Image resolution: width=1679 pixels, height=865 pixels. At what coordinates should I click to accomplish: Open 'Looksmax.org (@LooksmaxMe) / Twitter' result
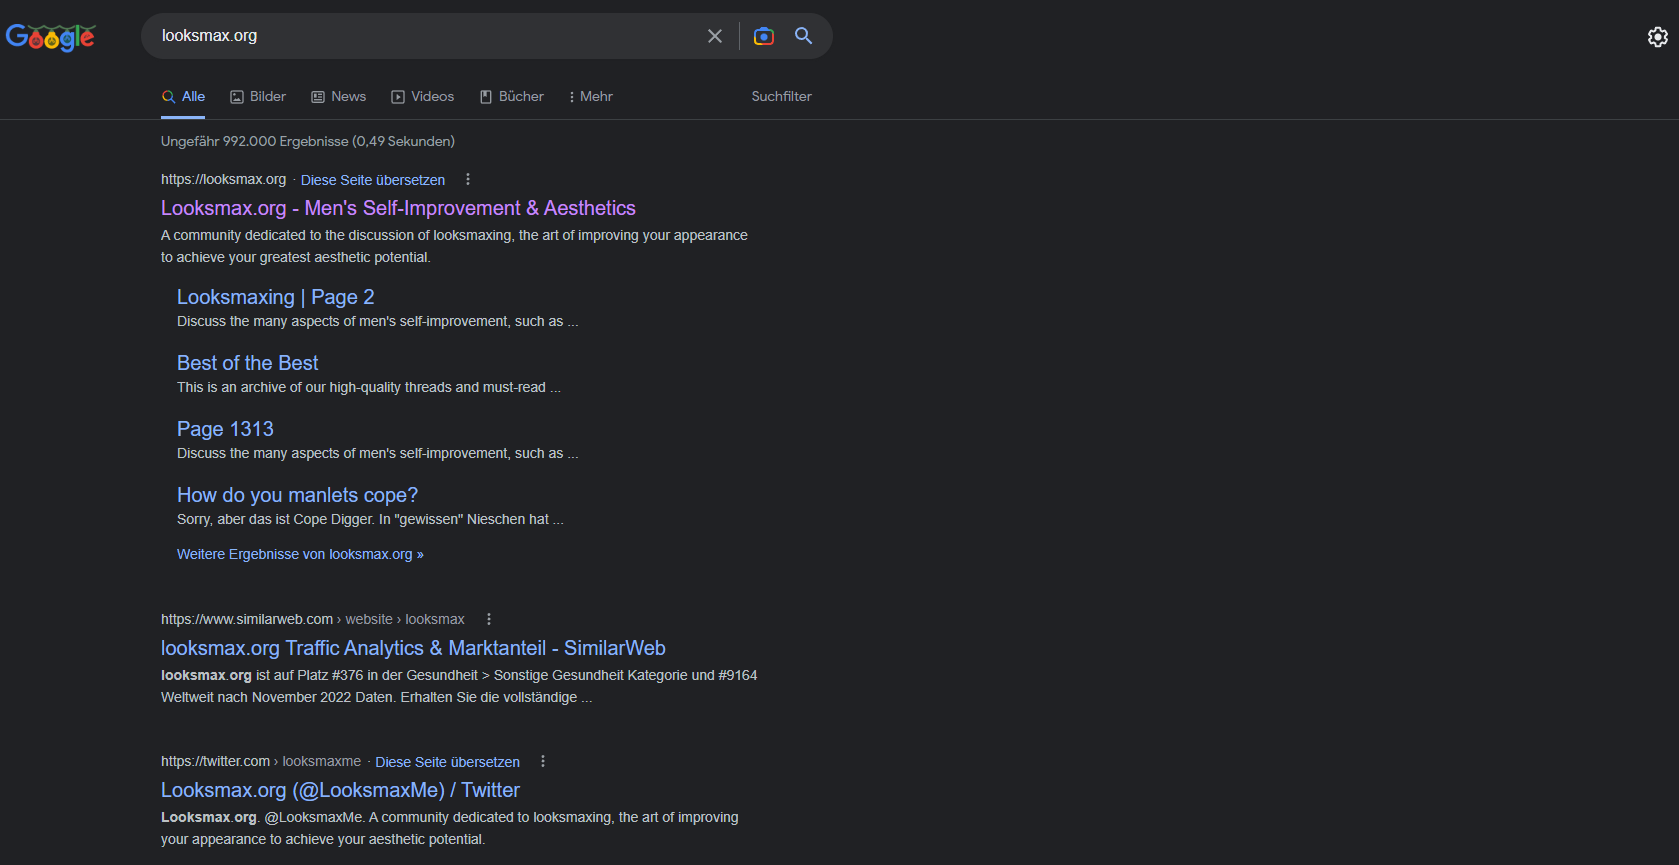click(x=340, y=790)
